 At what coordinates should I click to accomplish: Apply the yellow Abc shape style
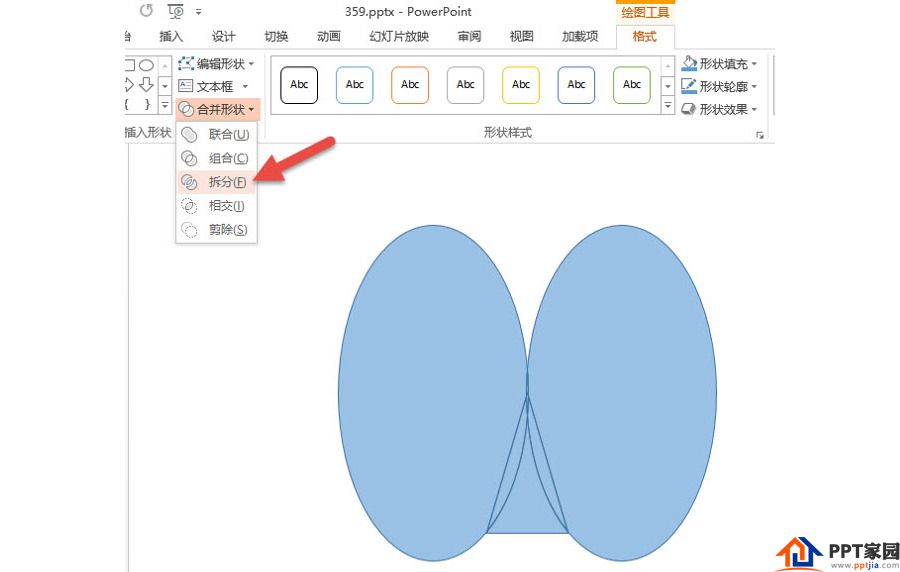point(521,85)
